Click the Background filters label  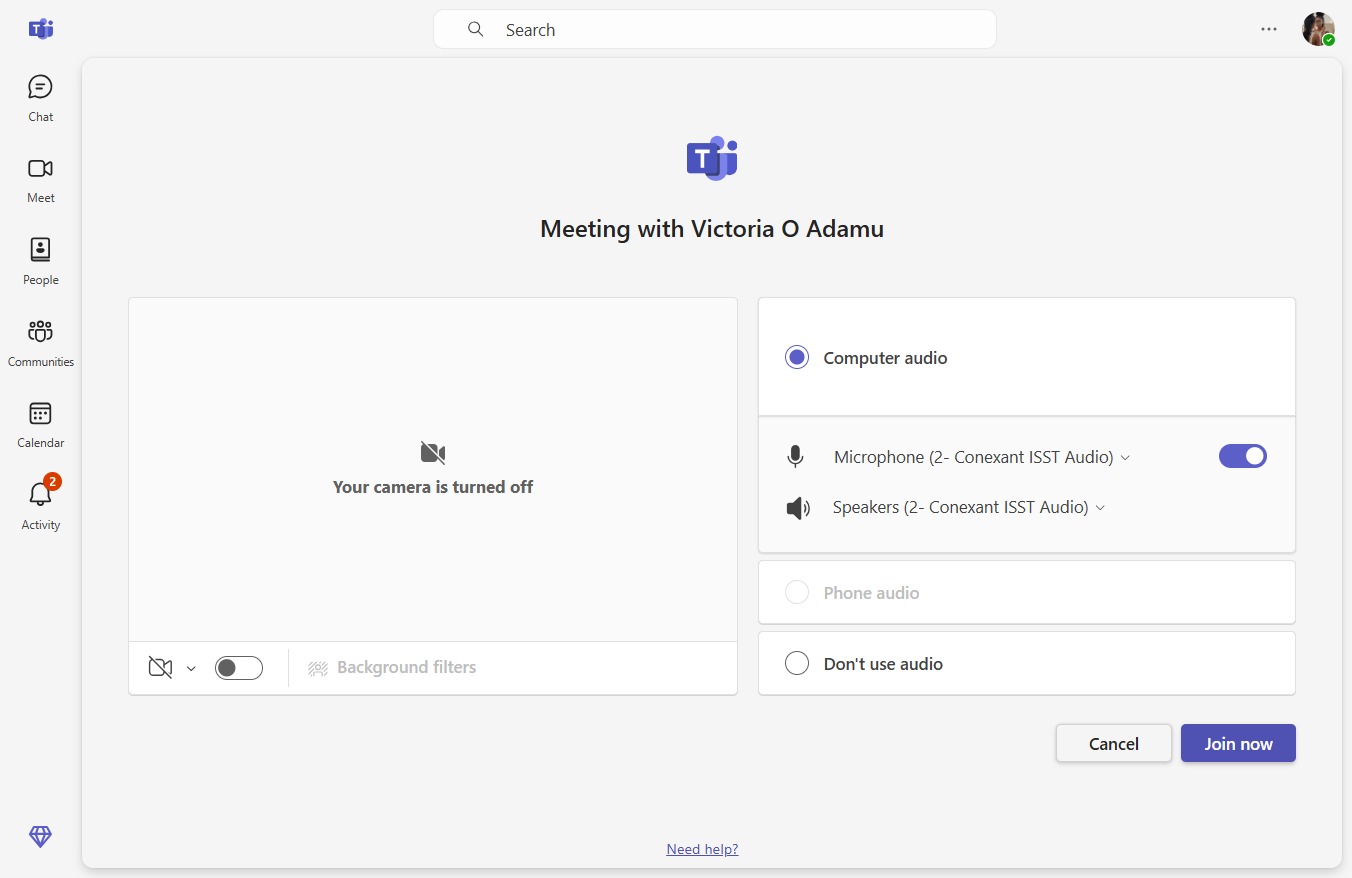406,667
